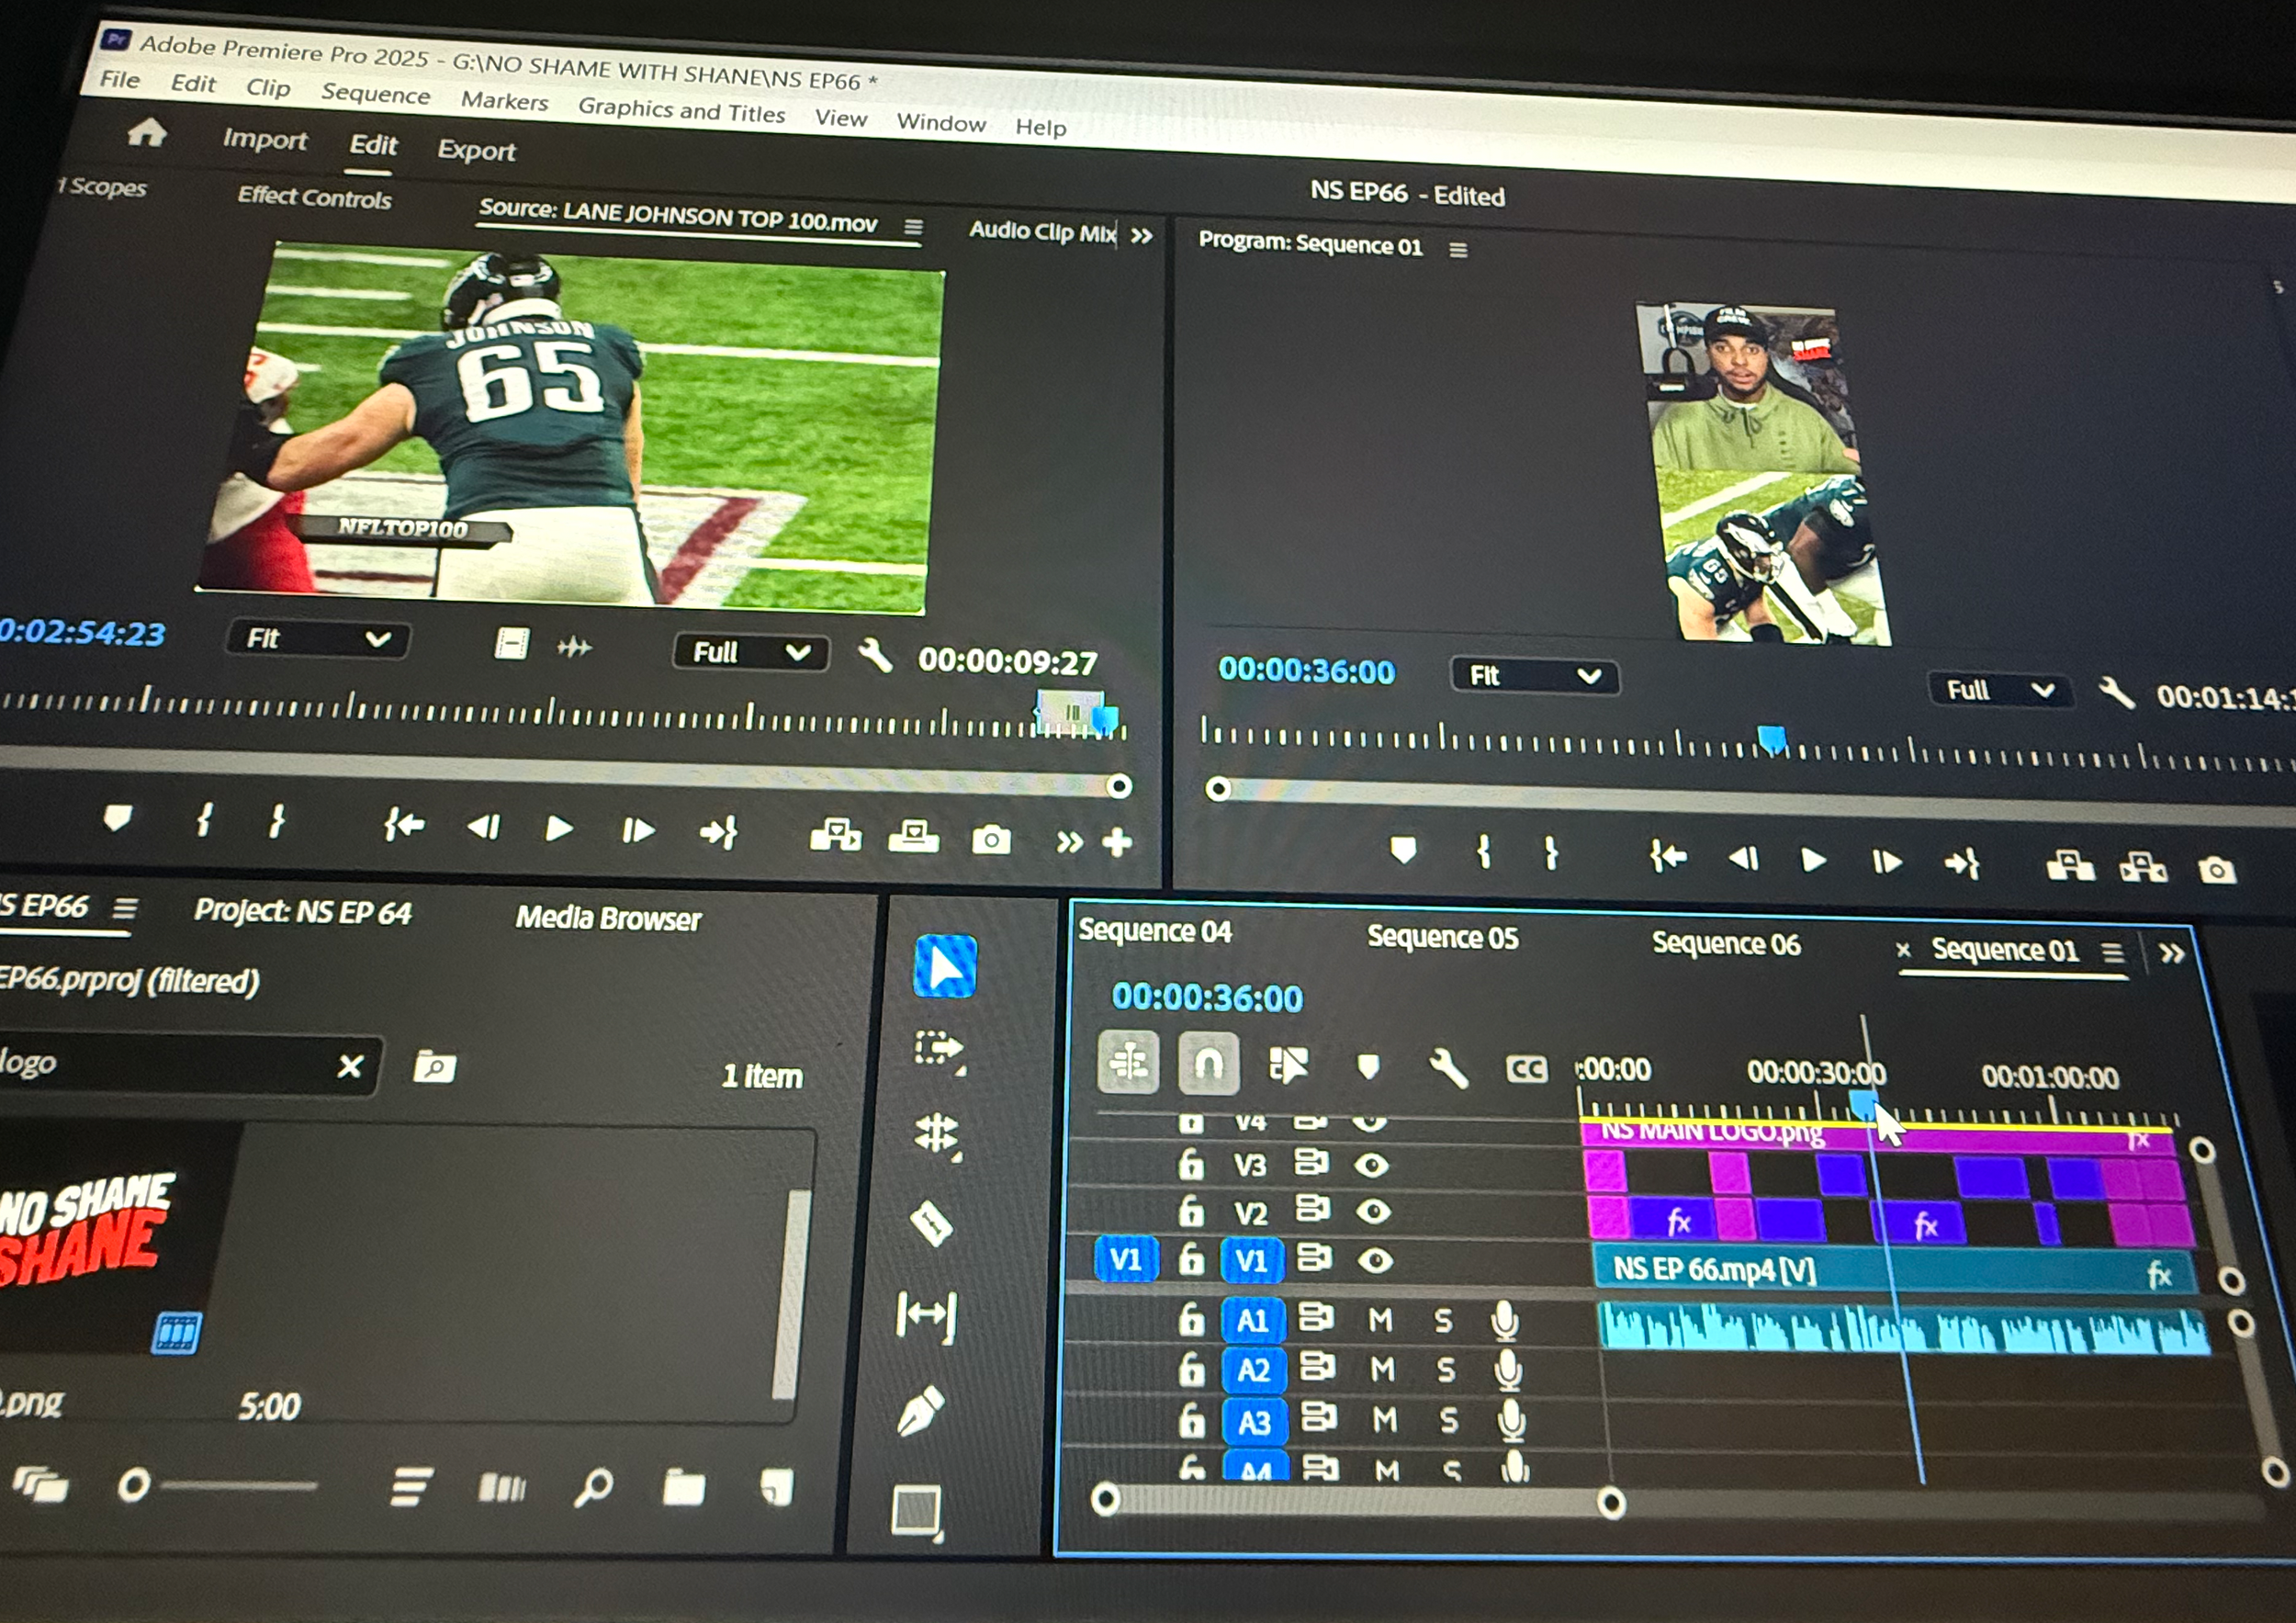The image size is (2296, 1623).
Task: Open timeline wrench display settings
Action: click(x=1448, y=1069)
